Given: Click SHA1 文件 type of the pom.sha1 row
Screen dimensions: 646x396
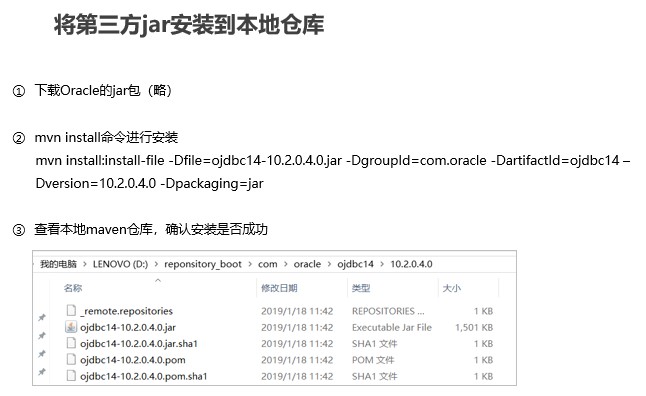Looking at the screenshot, I should click(374, 376).
